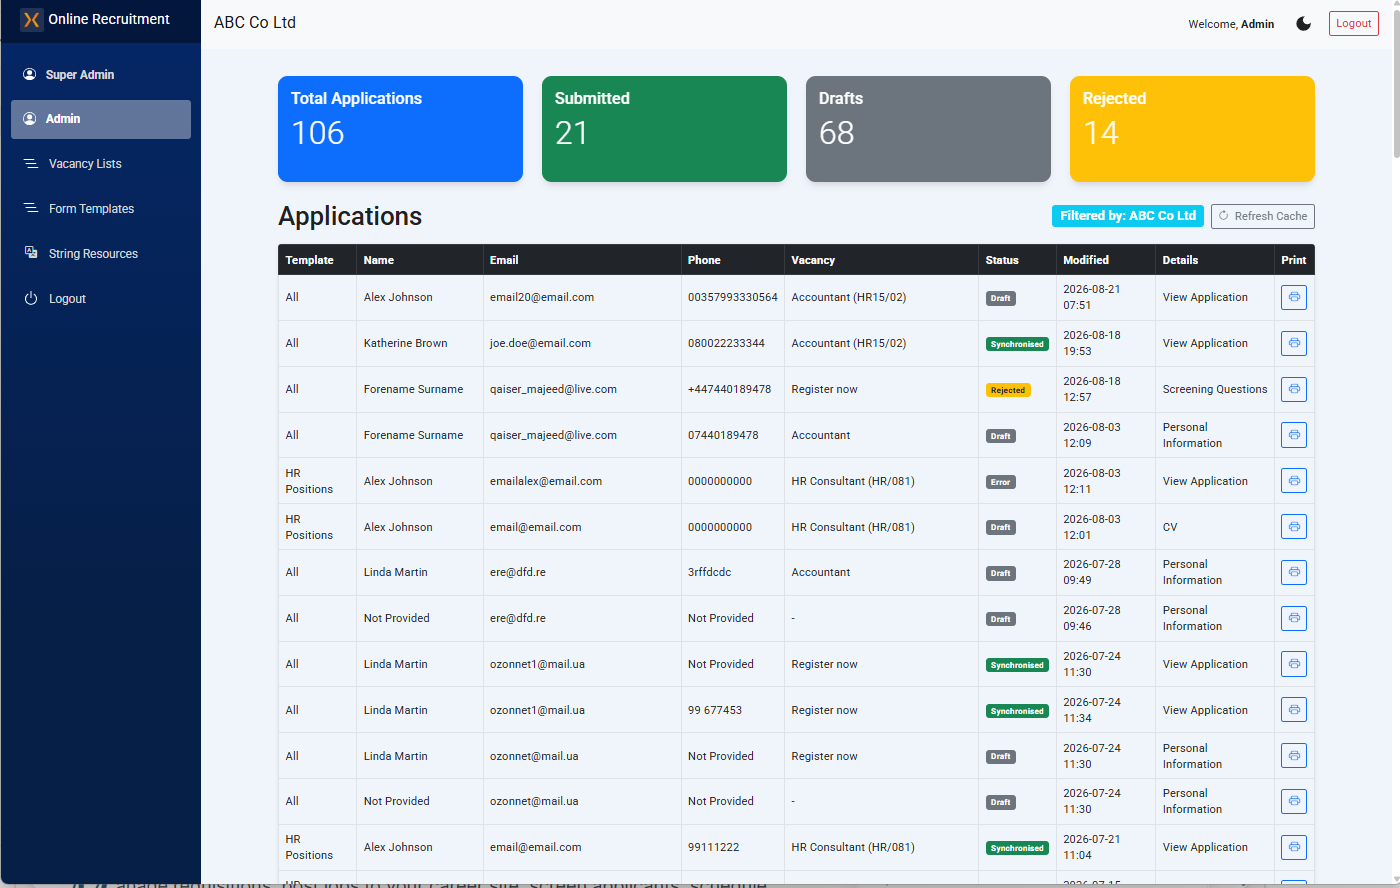1400x888 pixels.
Task: Print ozonnet1@mail.ua application from 2026-07-24 11:30
Action: [x=1294, y=664]
